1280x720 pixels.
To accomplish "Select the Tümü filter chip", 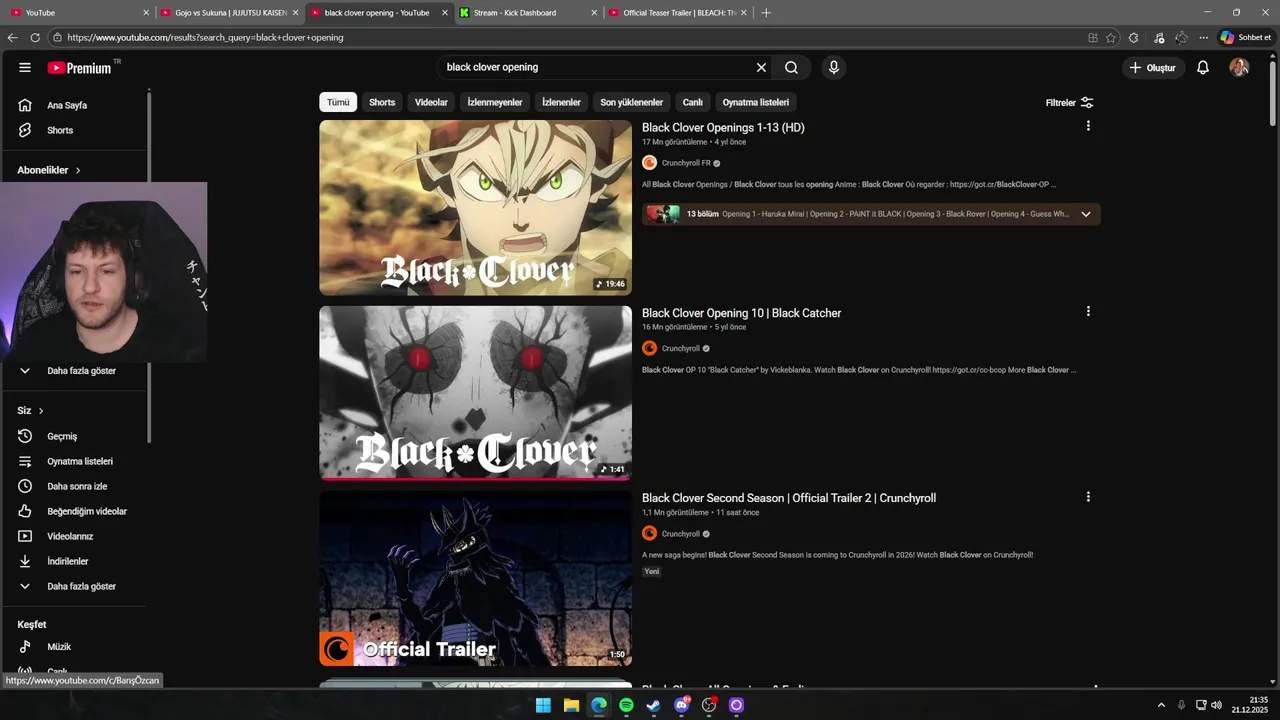I will tap(338, 102).
